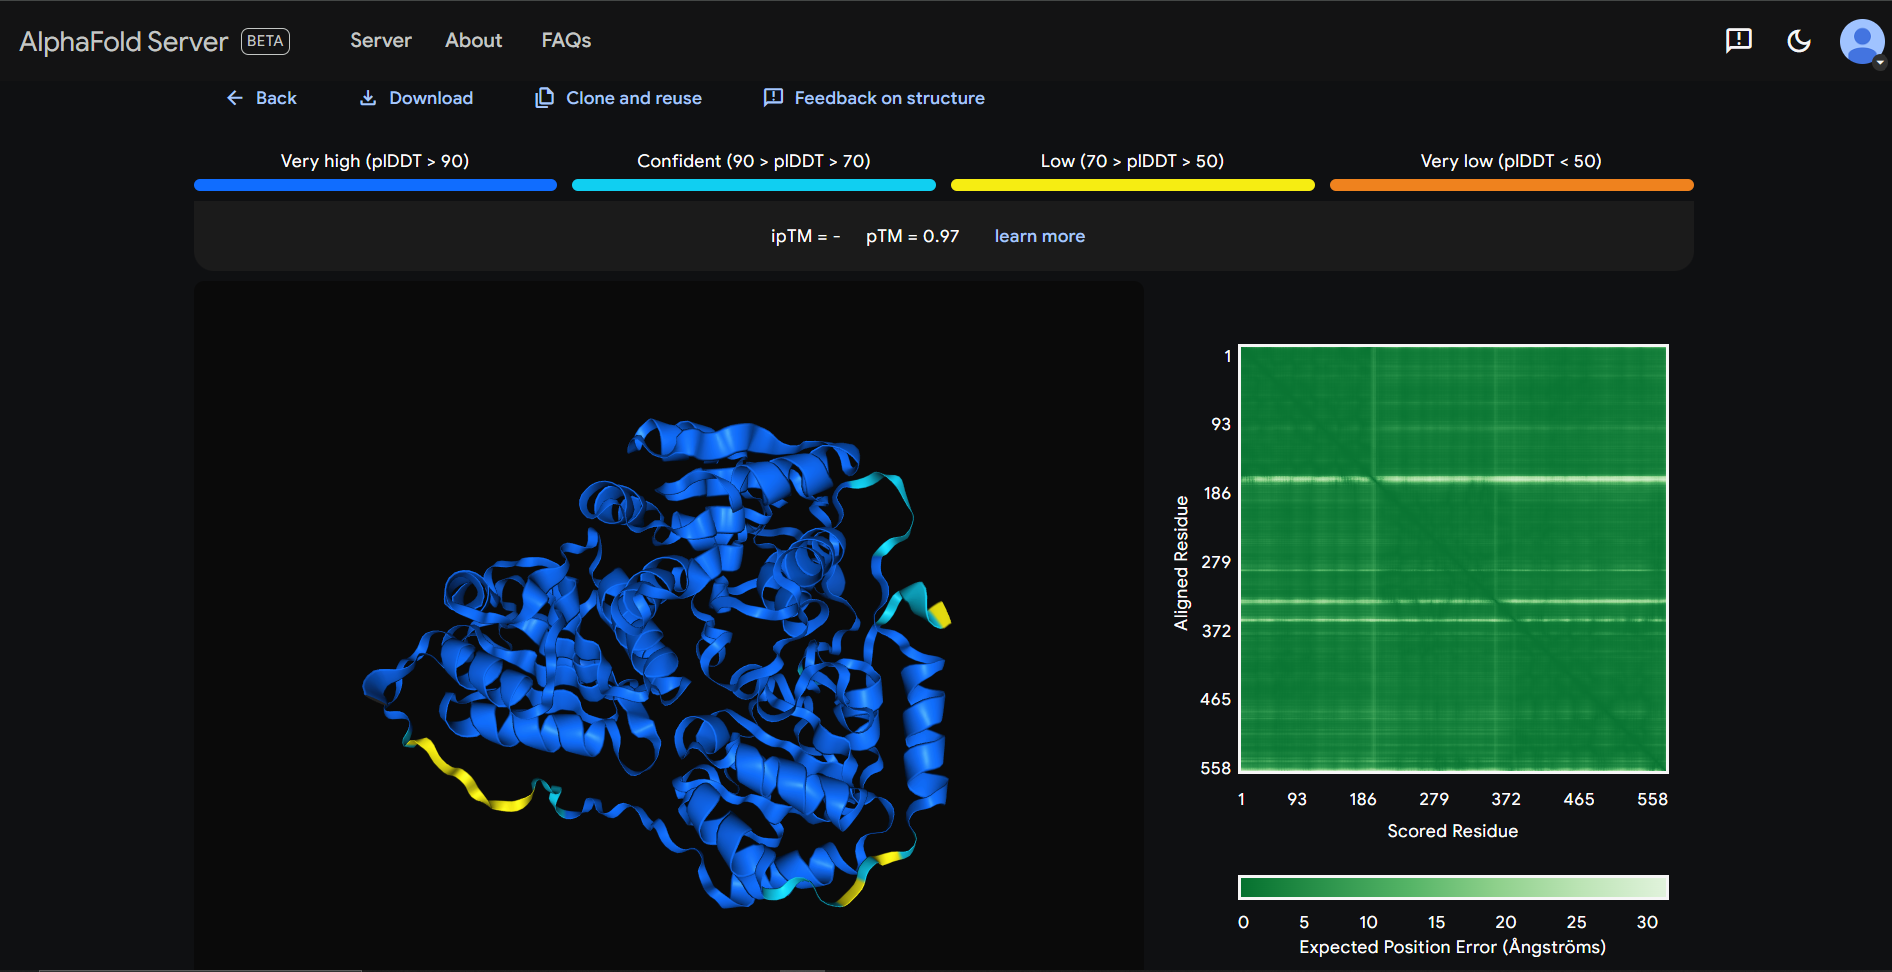Image resolution: width=1892 pixels, height=972 pixels.
Task: Click the 'Very low (plDDT < 50)' label
Action: point(1511,161)
